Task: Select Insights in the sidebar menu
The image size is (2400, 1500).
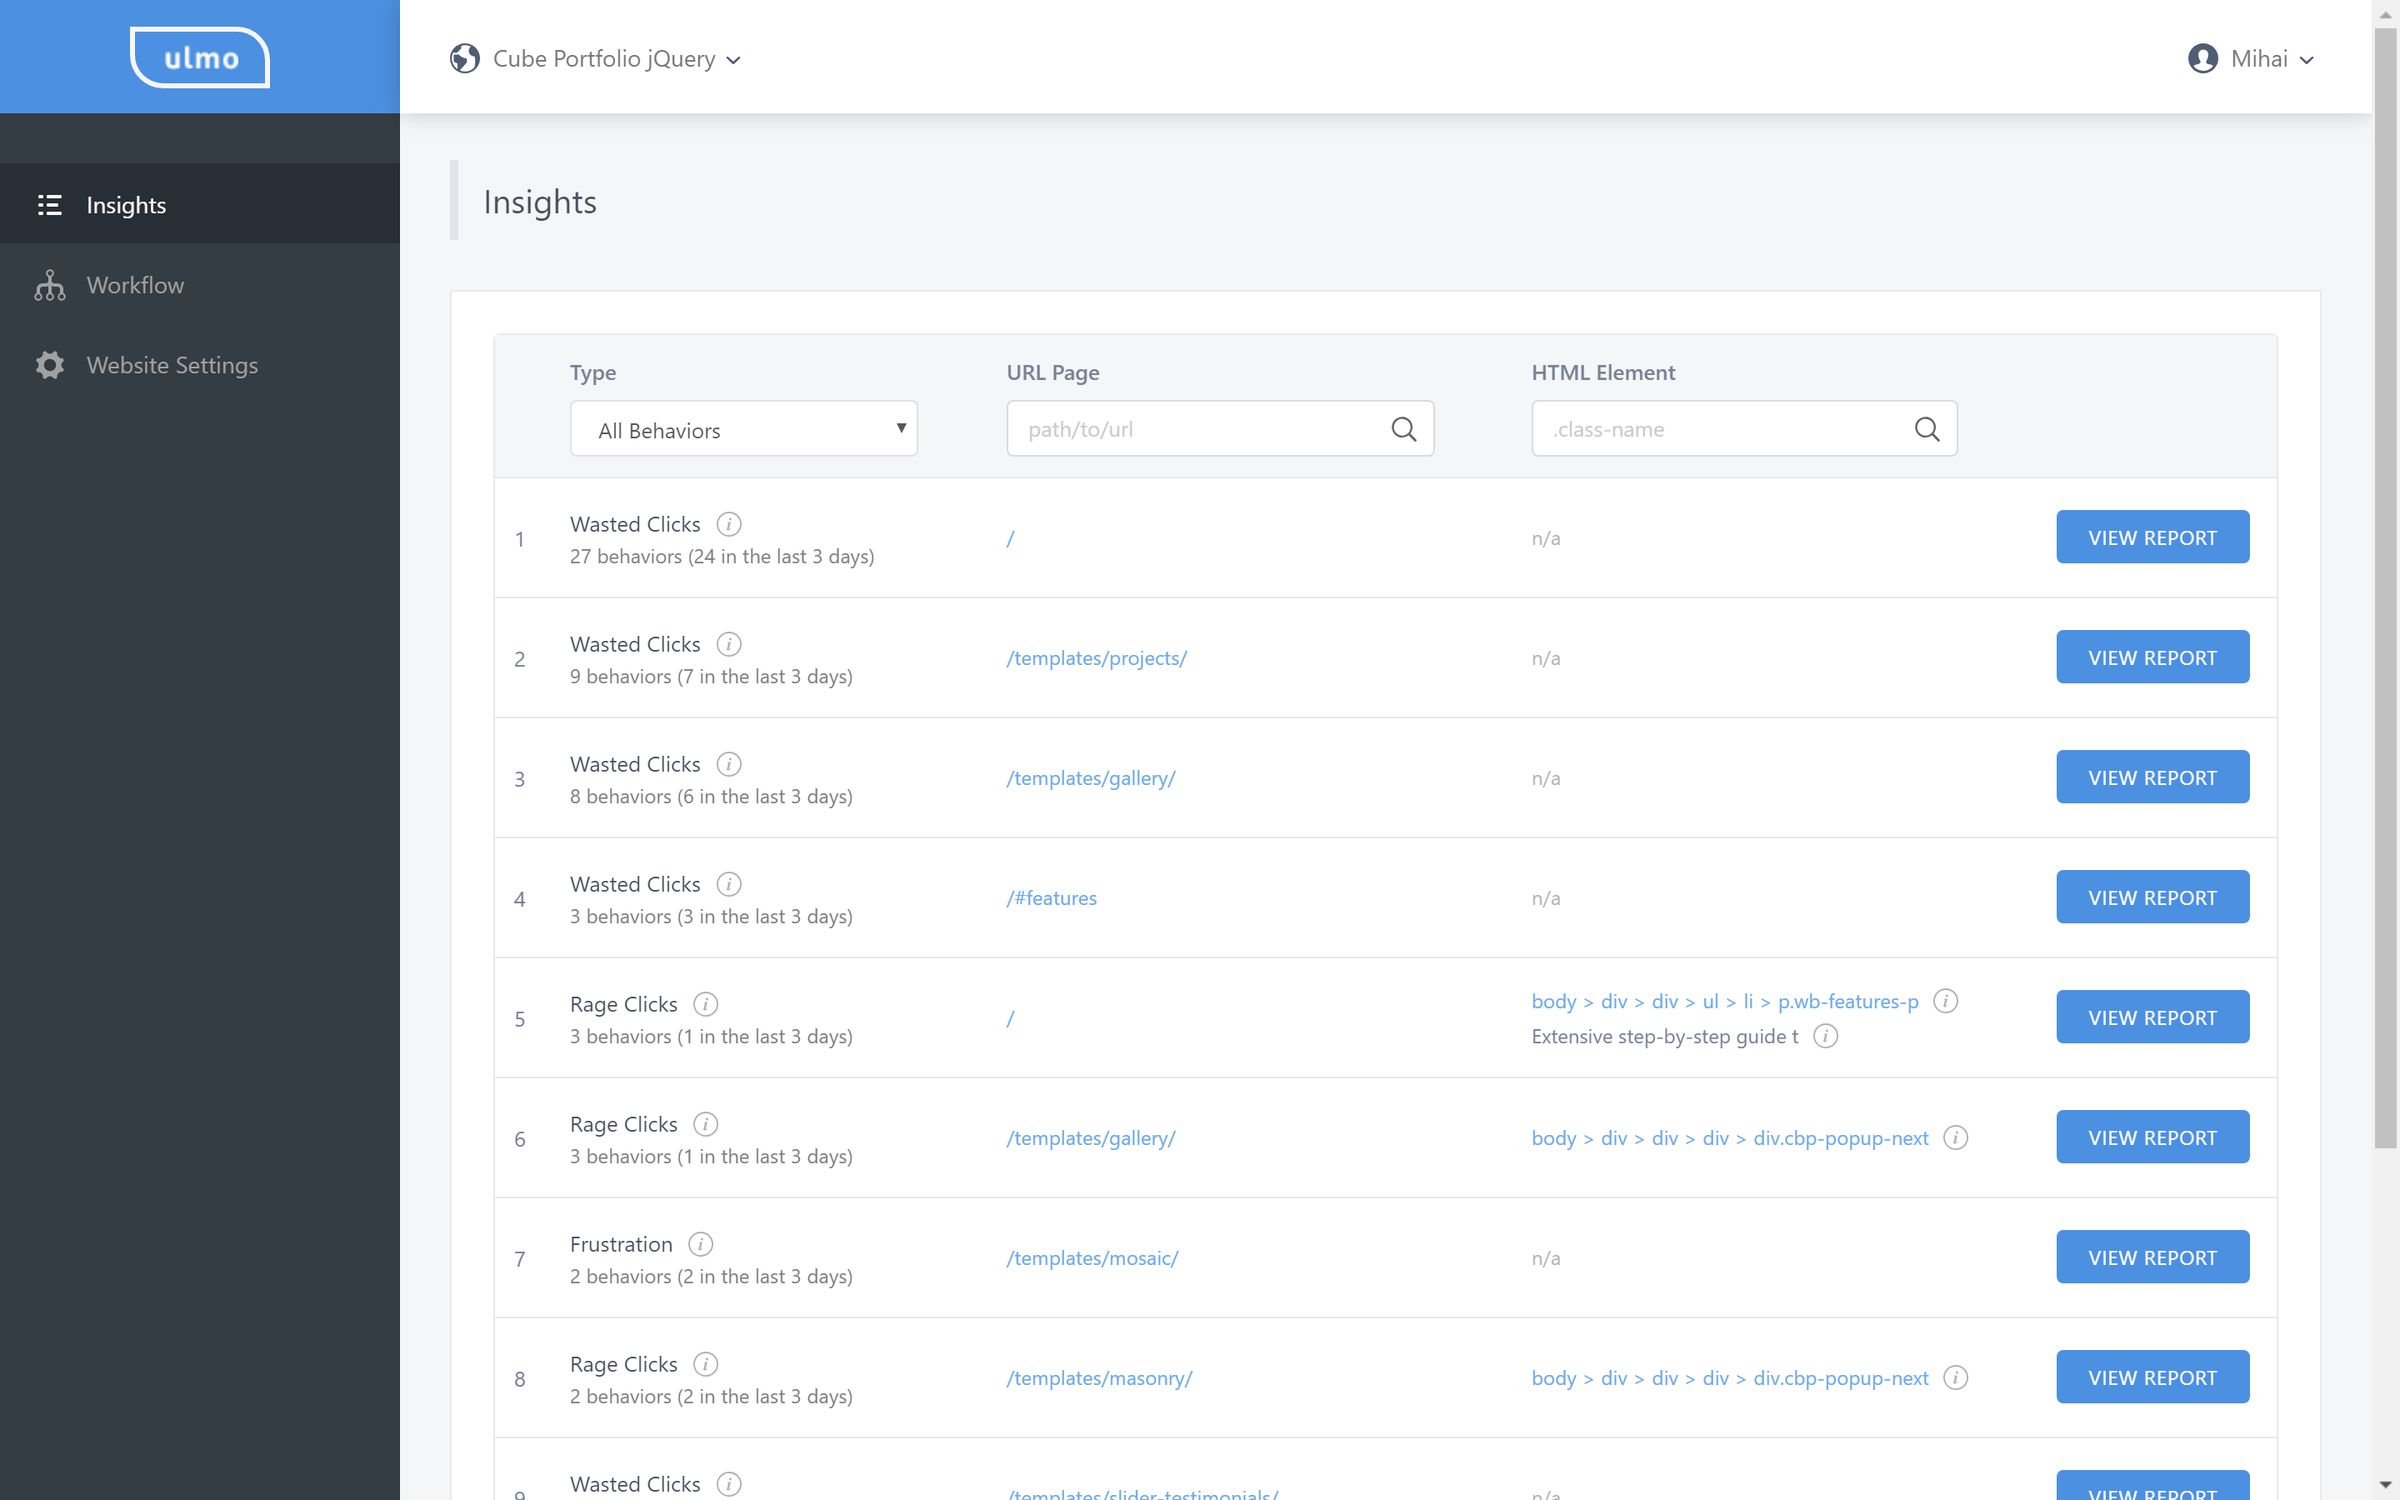Action: click(x=125, y=204)
